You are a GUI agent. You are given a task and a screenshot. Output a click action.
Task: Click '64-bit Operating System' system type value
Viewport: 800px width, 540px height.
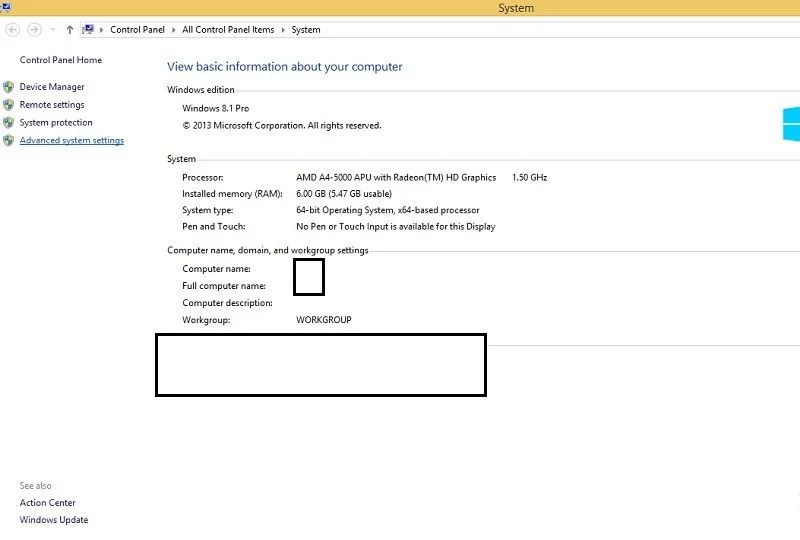coord(388,210)
